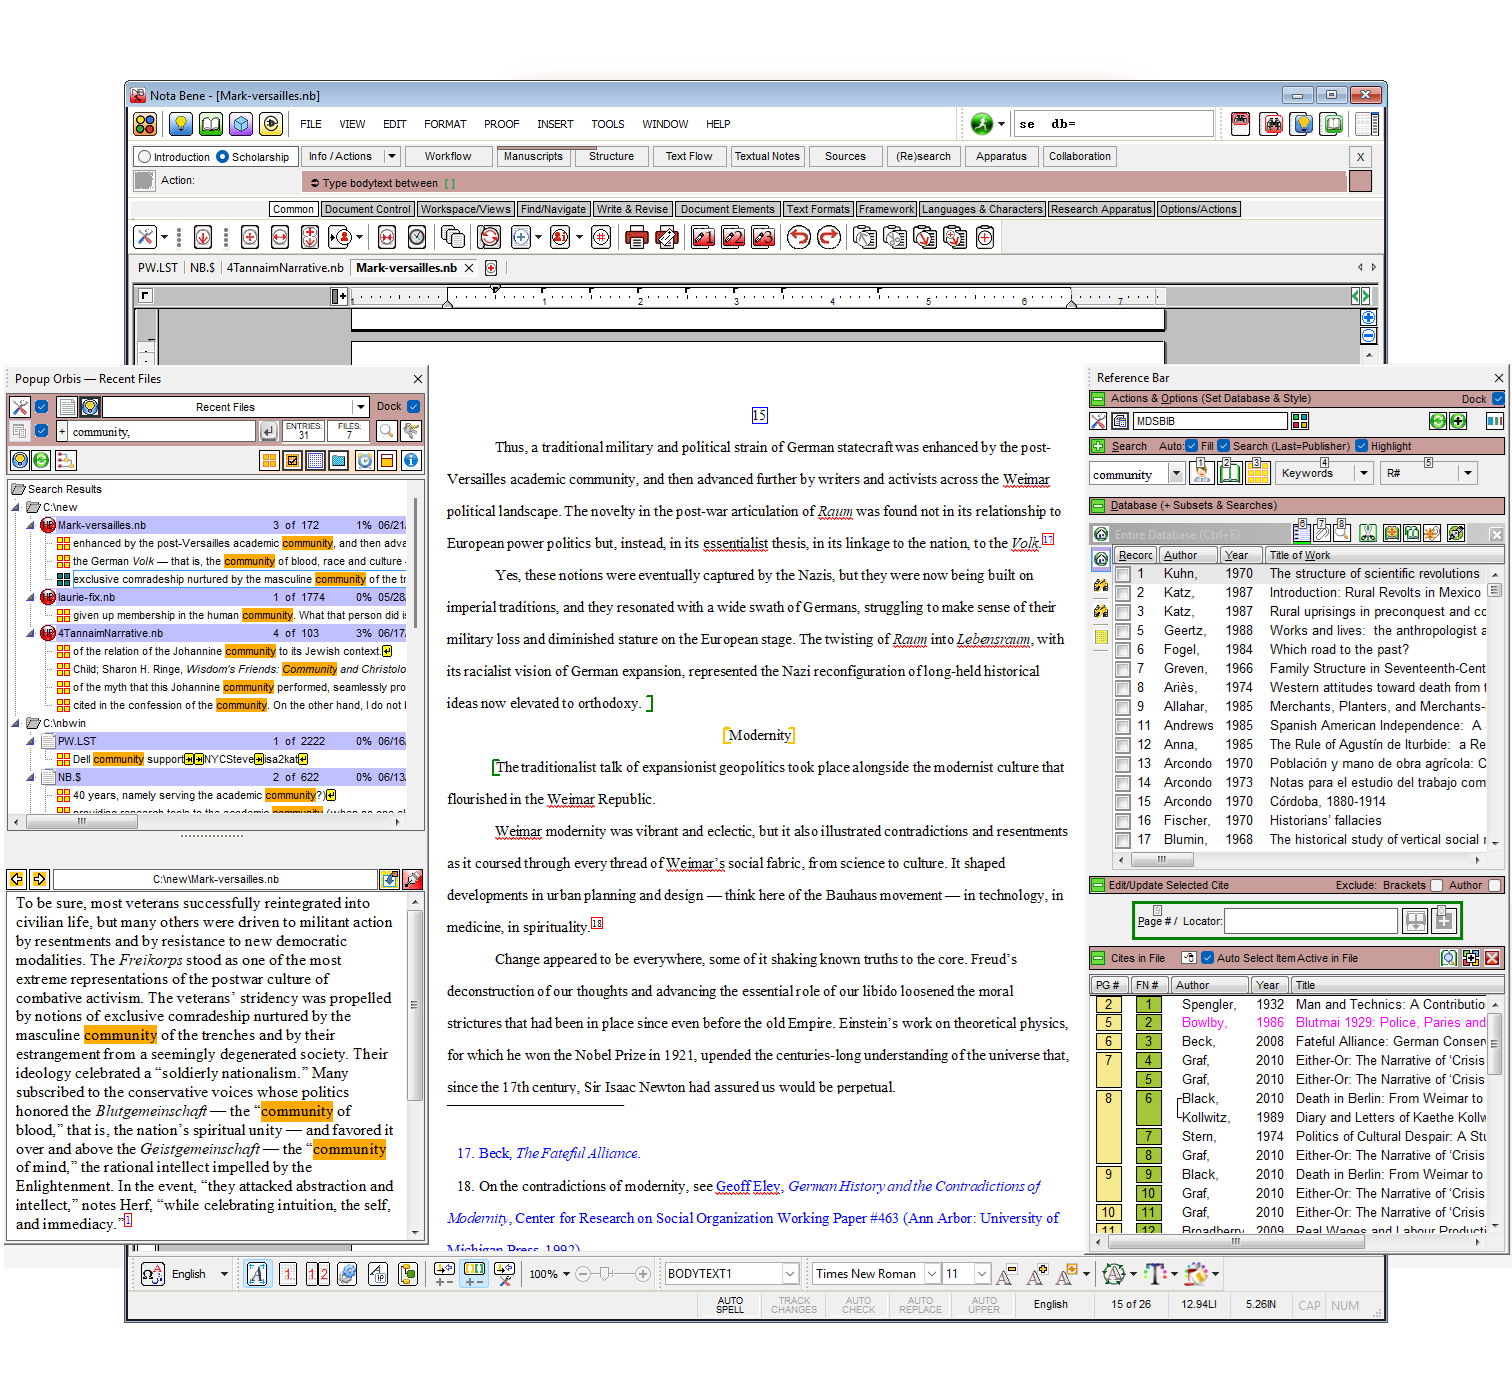The height and width of the screenshot is (1381, 1512).
Task: Click the zoom slider handle in status bar
Action: (x=606, y=1274)
